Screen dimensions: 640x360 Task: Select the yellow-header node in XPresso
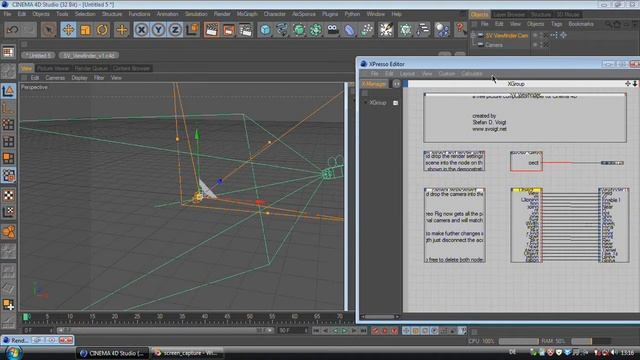(526, 225)
